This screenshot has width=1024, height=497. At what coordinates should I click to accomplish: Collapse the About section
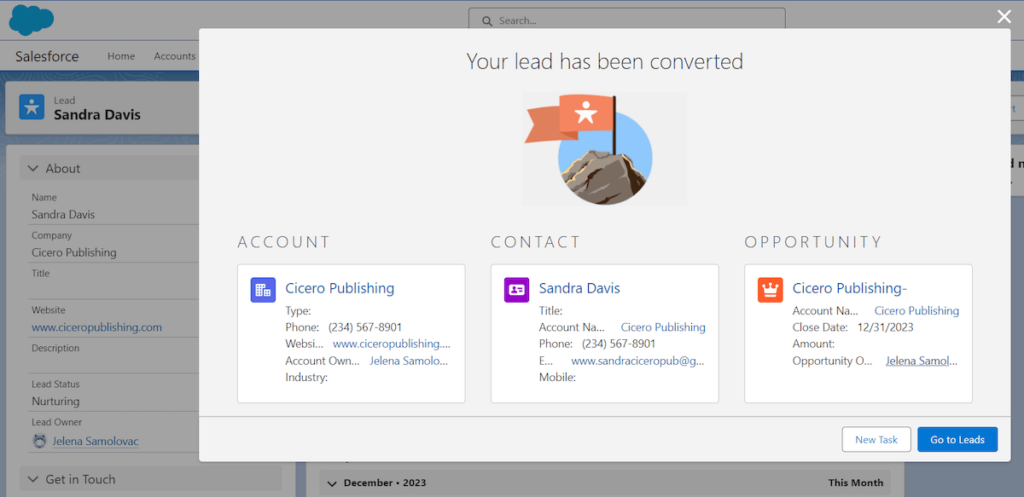33,168
